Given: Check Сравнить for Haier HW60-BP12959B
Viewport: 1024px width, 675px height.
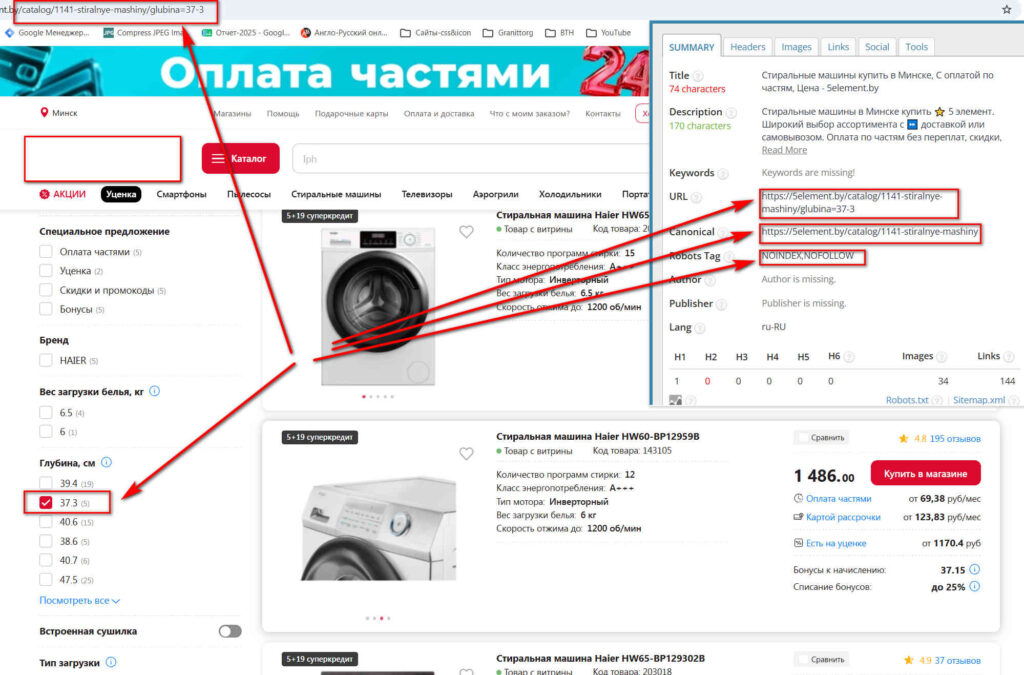Looking at the screenshot, I should click(822, 437).
